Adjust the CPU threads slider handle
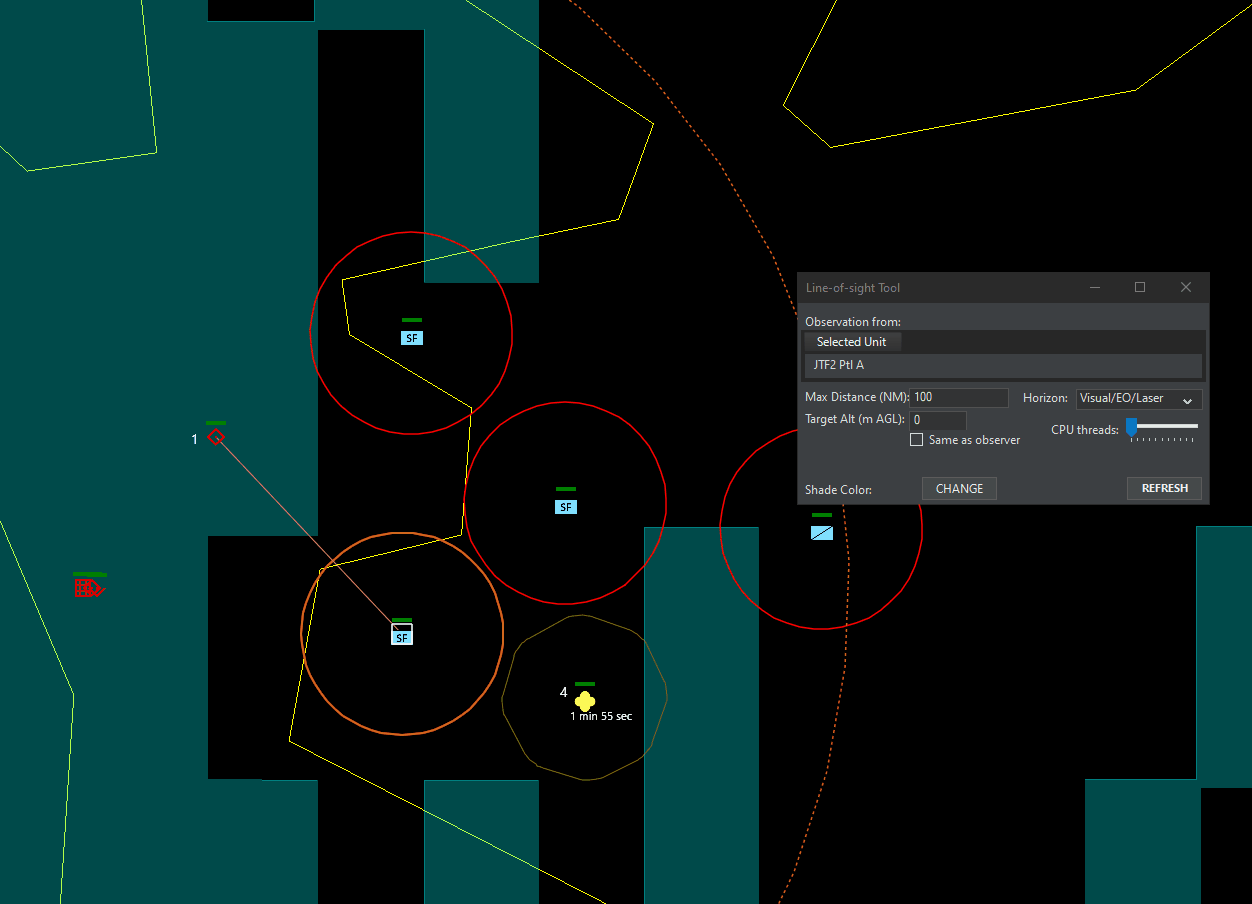Viewport: 1252px width, 904px height. pos(1132,426)
